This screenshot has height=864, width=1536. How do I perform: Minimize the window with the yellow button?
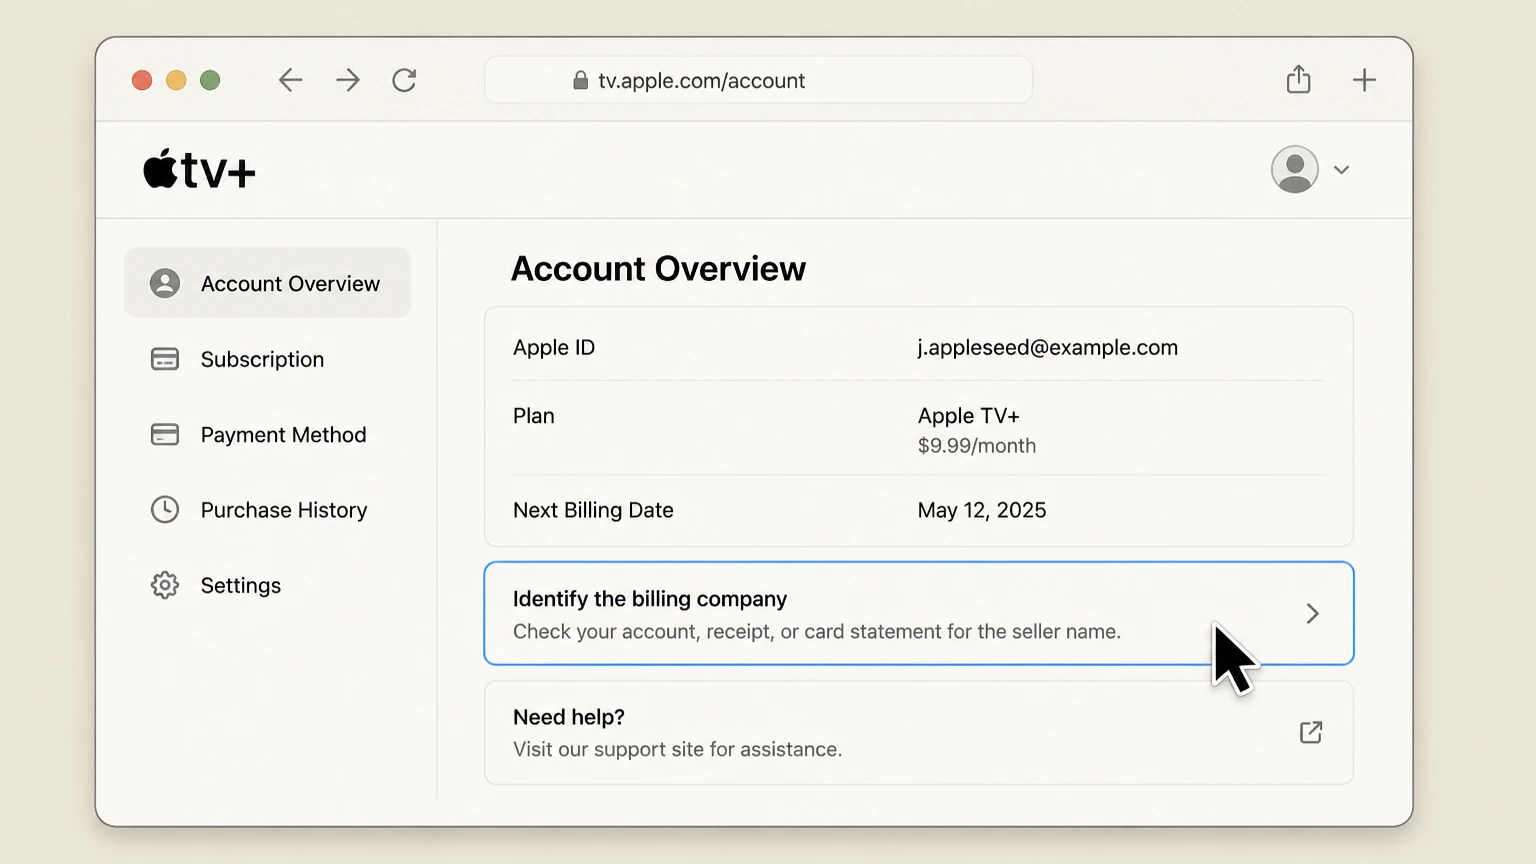(x=176, y=80)
